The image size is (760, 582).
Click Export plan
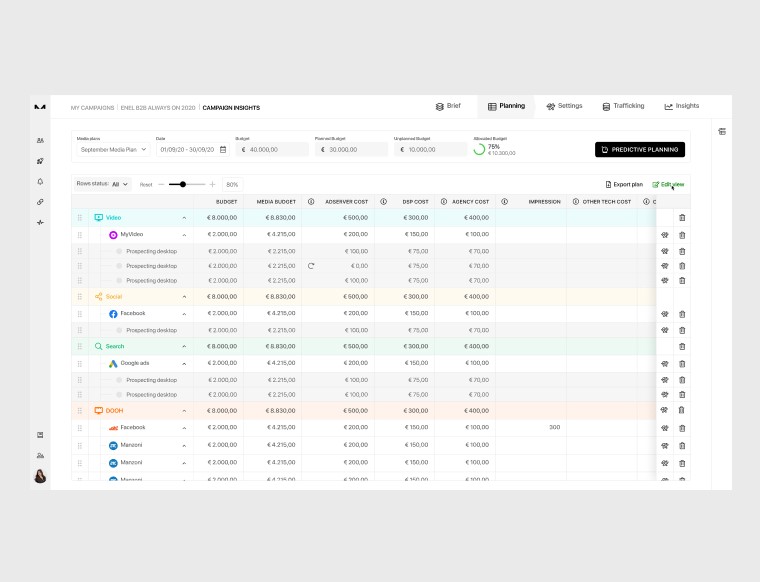[624, 184]
